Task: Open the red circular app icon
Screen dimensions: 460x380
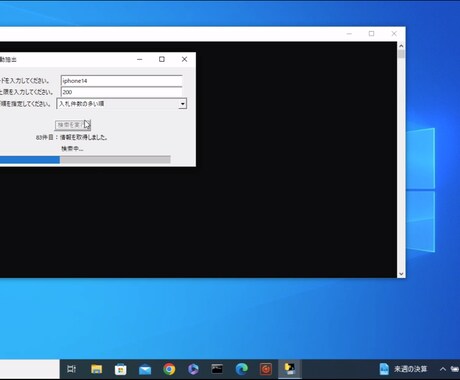Action: 266,369
